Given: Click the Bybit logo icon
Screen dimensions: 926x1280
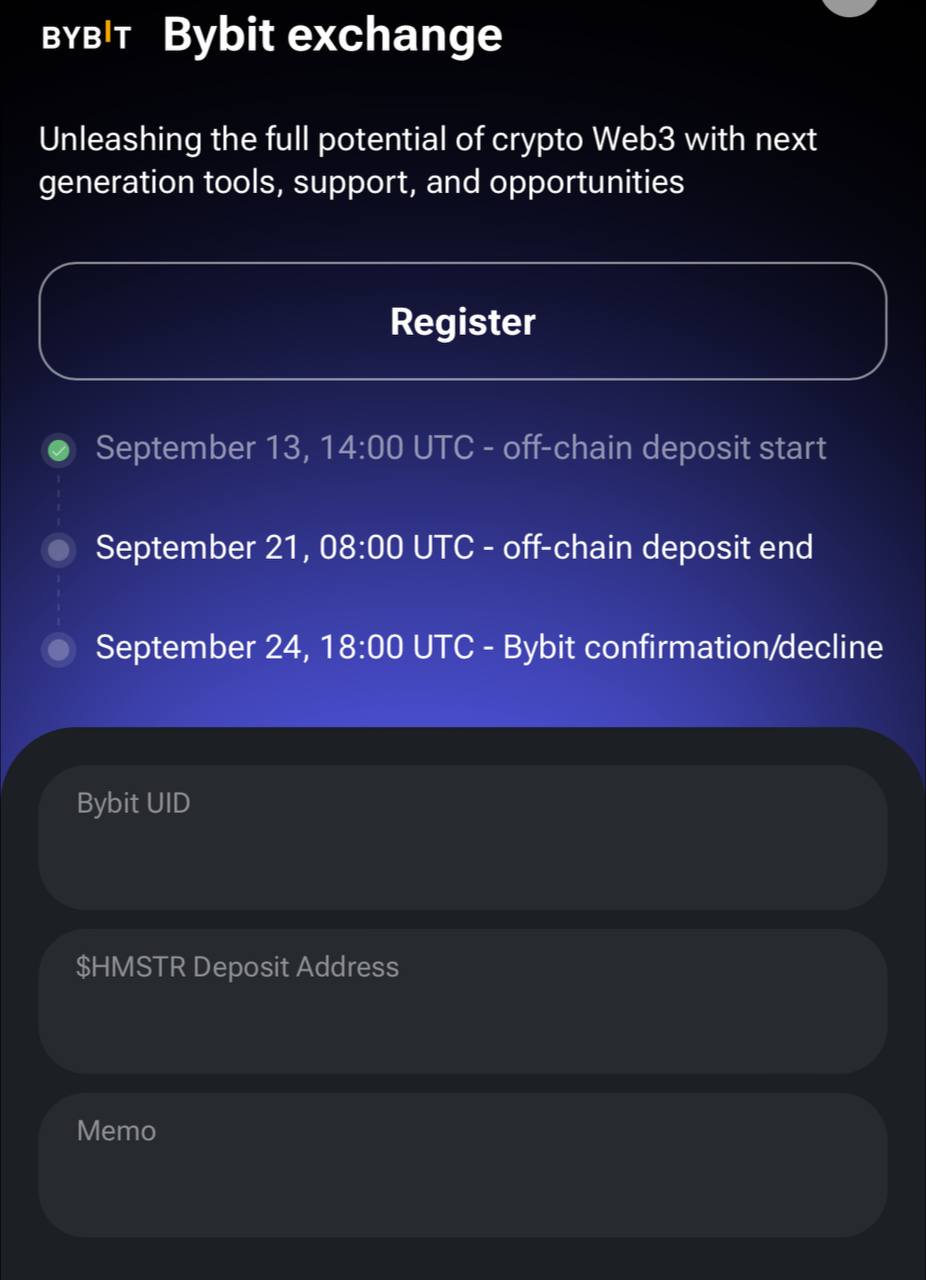Looking at the screenshot, I should (x=86, y=36).
